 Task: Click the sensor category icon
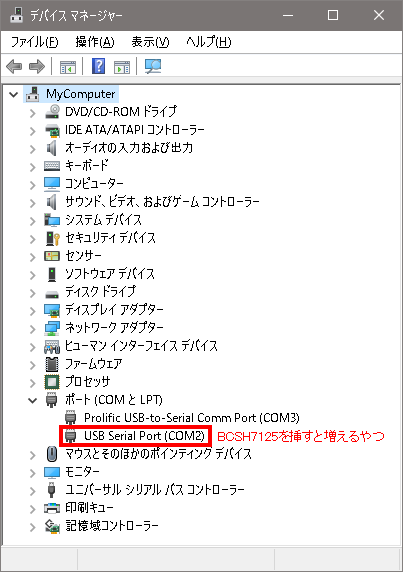pos(52,256)
